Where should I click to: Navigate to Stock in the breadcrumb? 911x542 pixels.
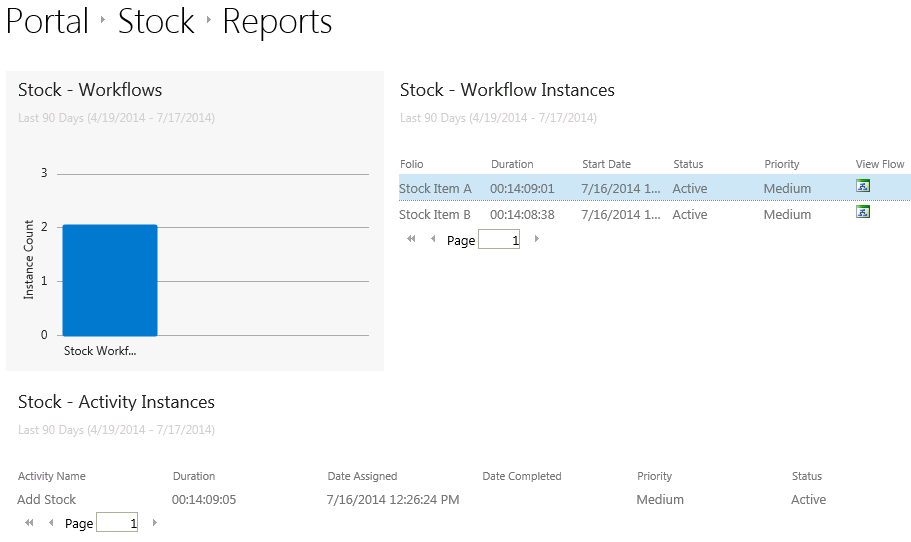pyautogui.click(x=156, y=21)
